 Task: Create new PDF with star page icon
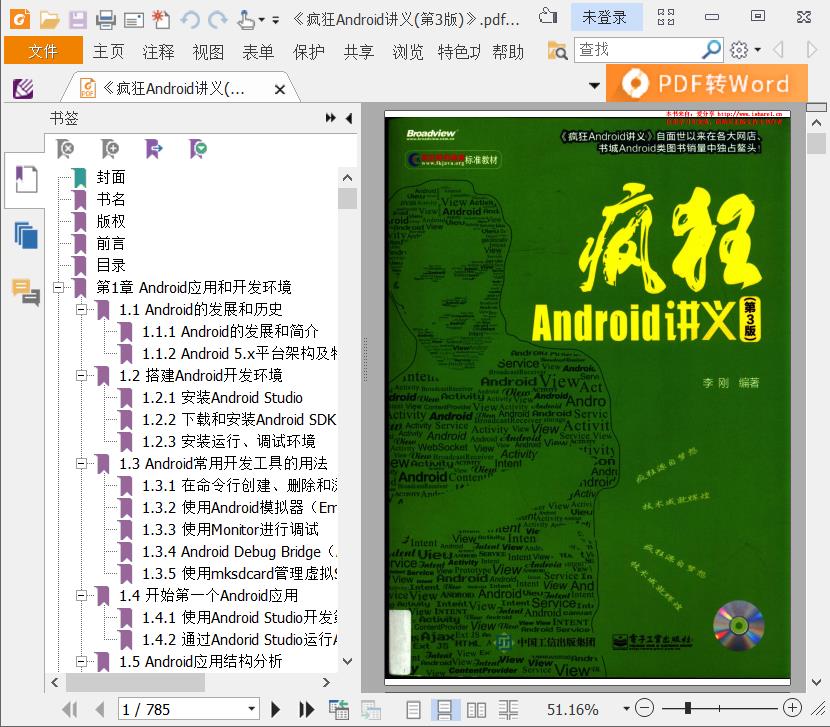click(161, 19)
